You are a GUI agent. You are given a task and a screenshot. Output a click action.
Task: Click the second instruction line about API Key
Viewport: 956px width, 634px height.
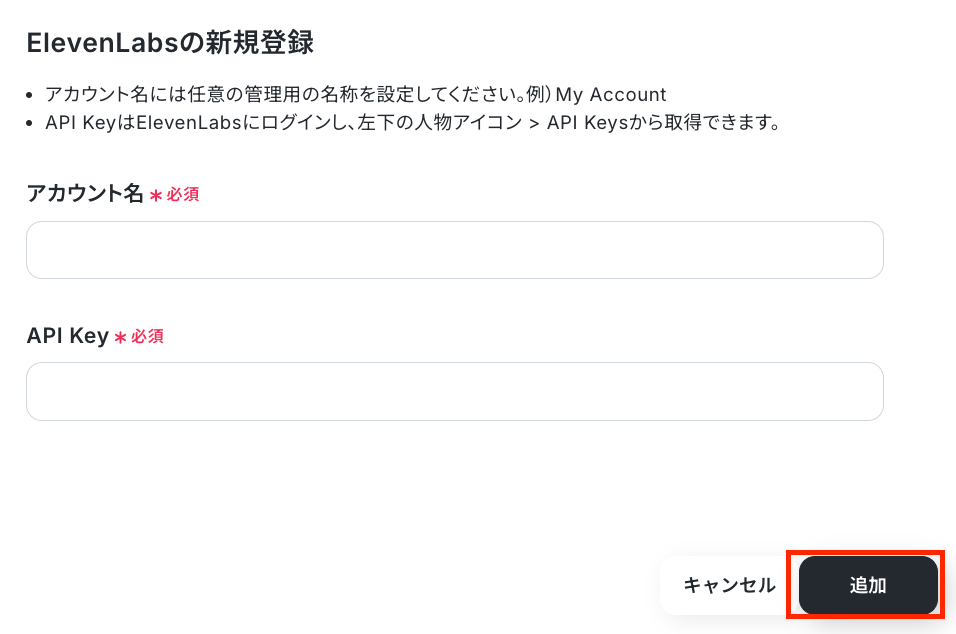tap(412, 123)
